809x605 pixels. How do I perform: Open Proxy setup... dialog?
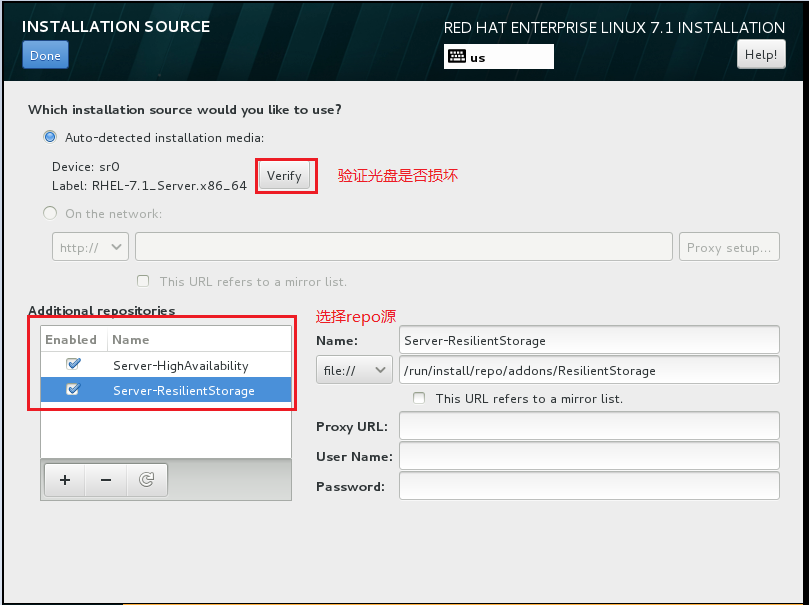(x=729, y=247)
